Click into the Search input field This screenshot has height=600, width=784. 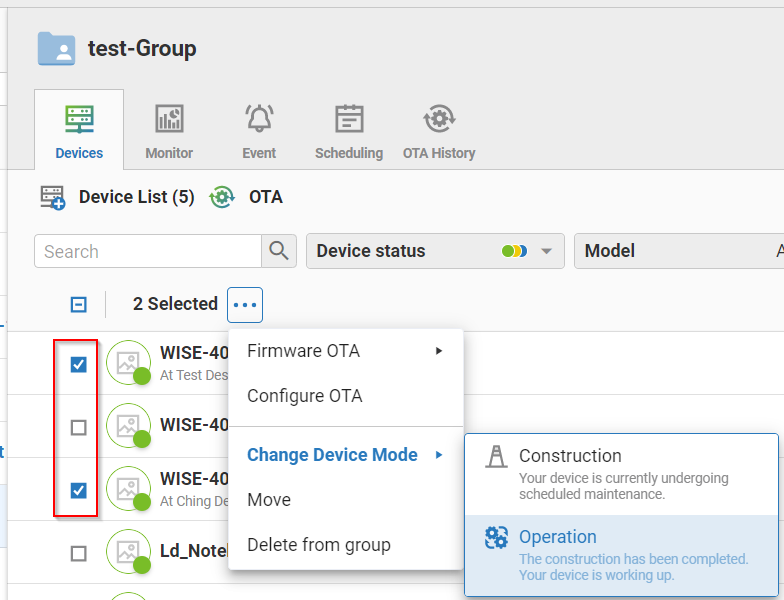pos(148,251)
